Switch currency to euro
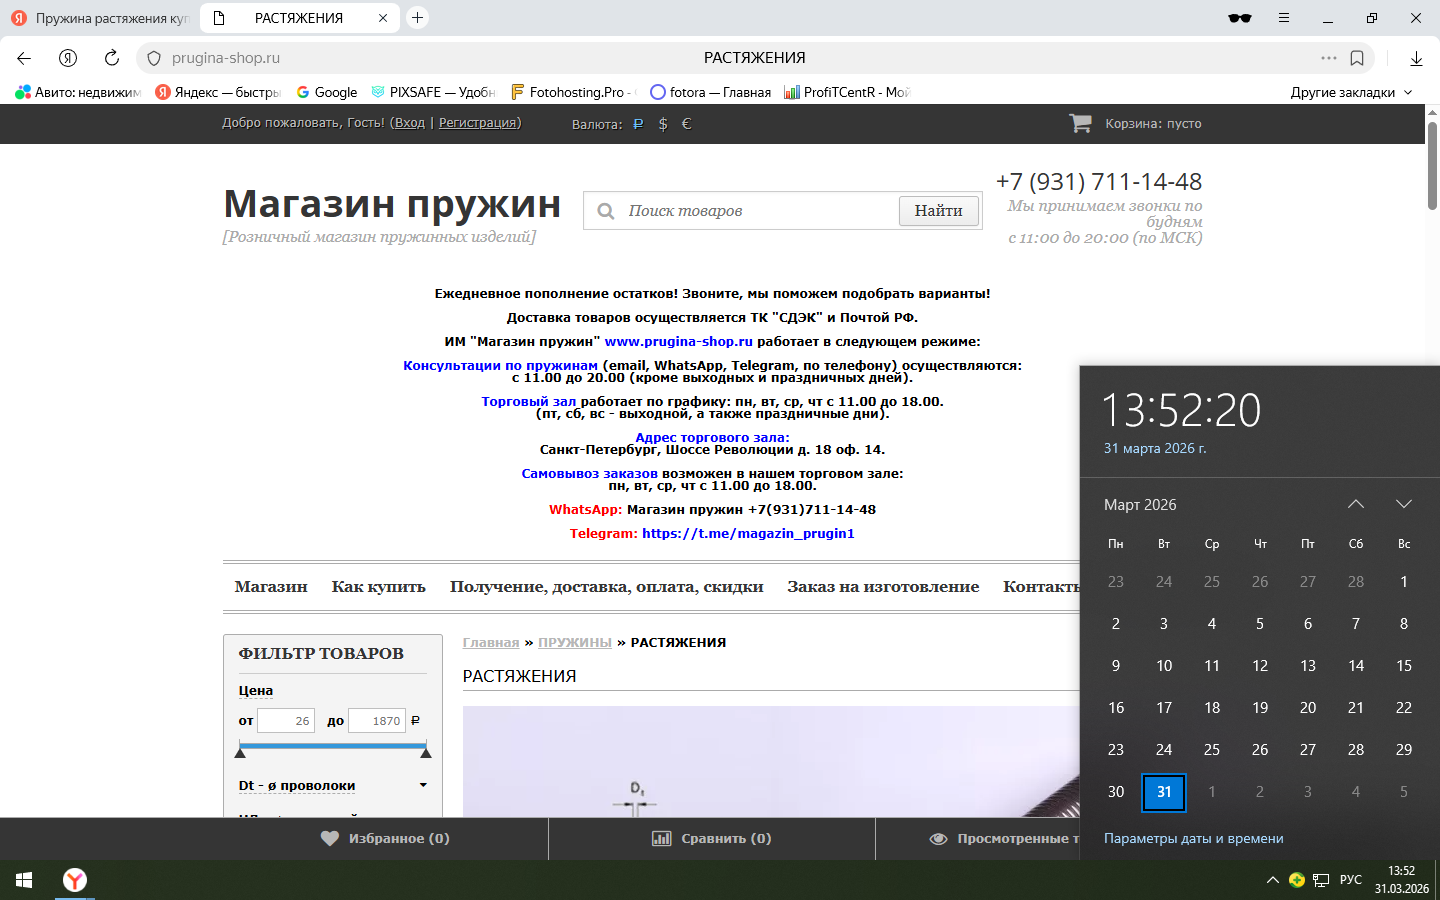 686,124
